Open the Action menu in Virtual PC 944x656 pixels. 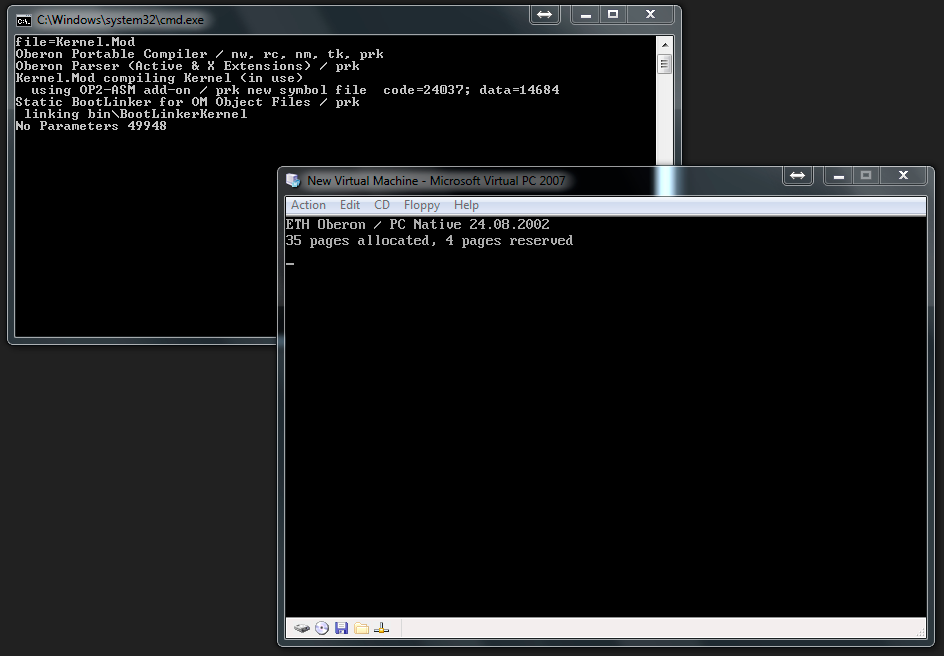tap(308, 205)
